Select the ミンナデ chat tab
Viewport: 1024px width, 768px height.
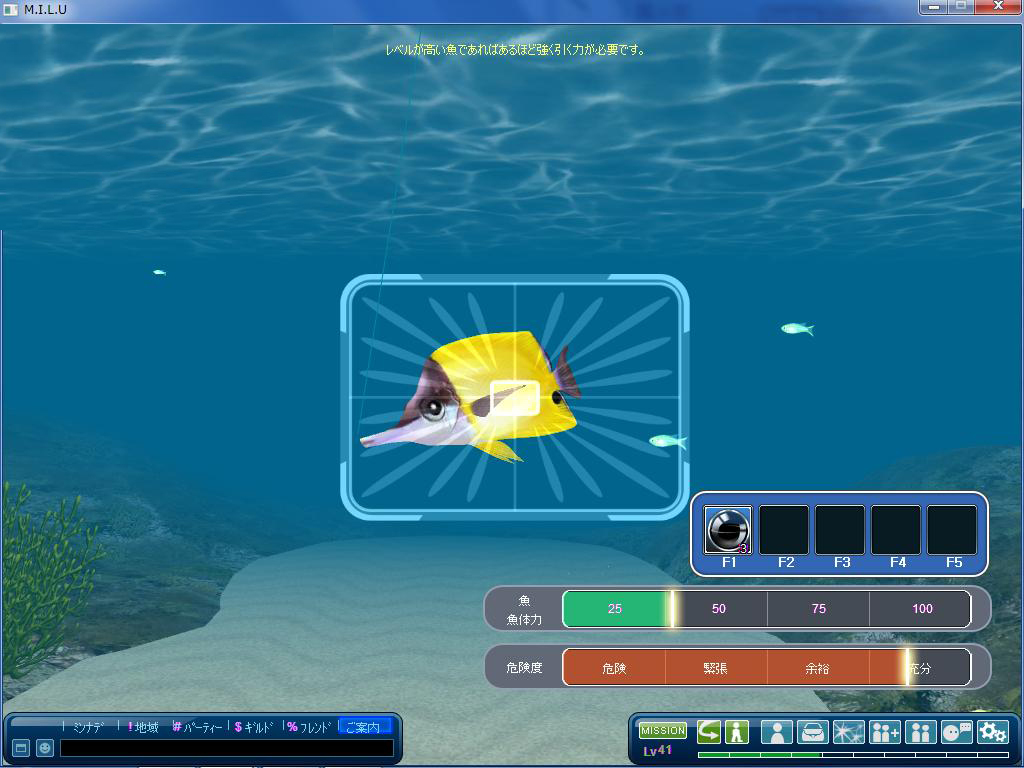point(88,727)
